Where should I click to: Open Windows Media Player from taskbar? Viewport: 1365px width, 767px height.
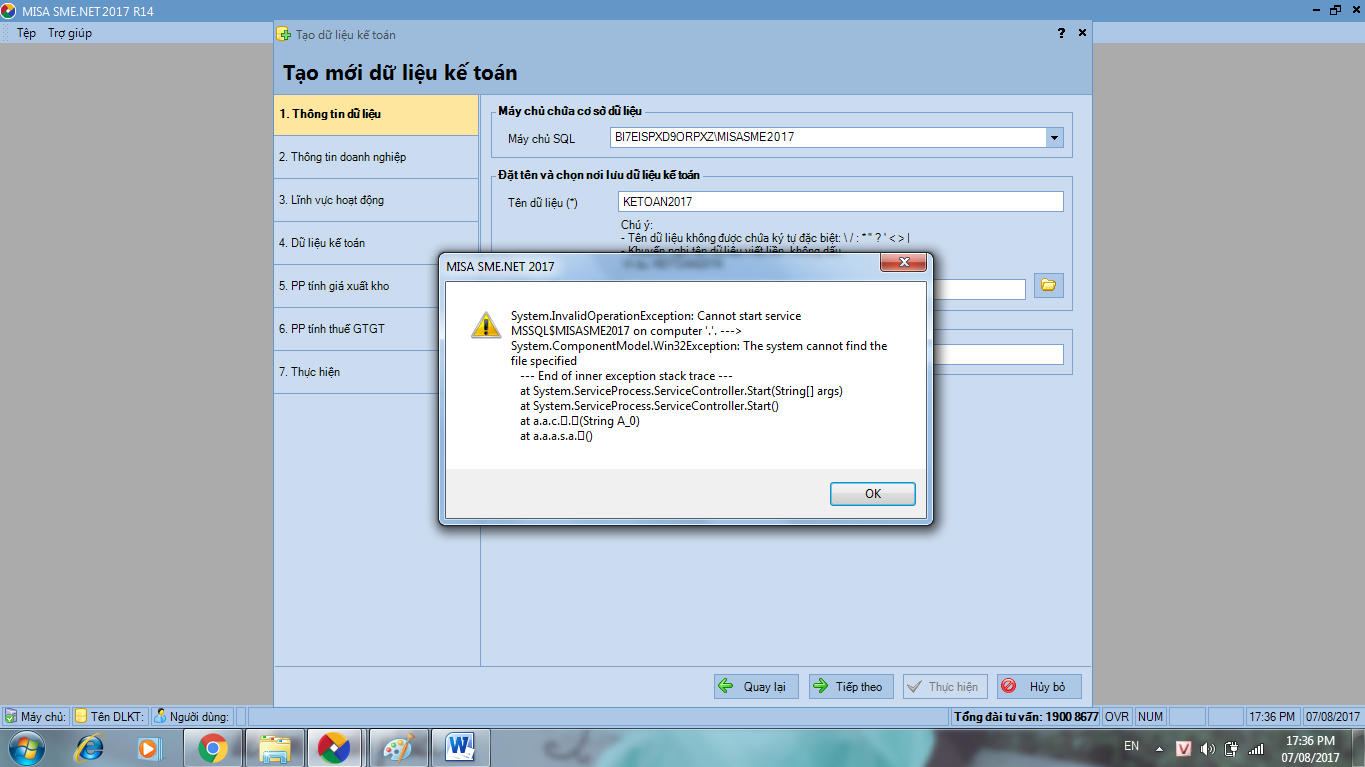pyautogui.click(x=149, y=748)
